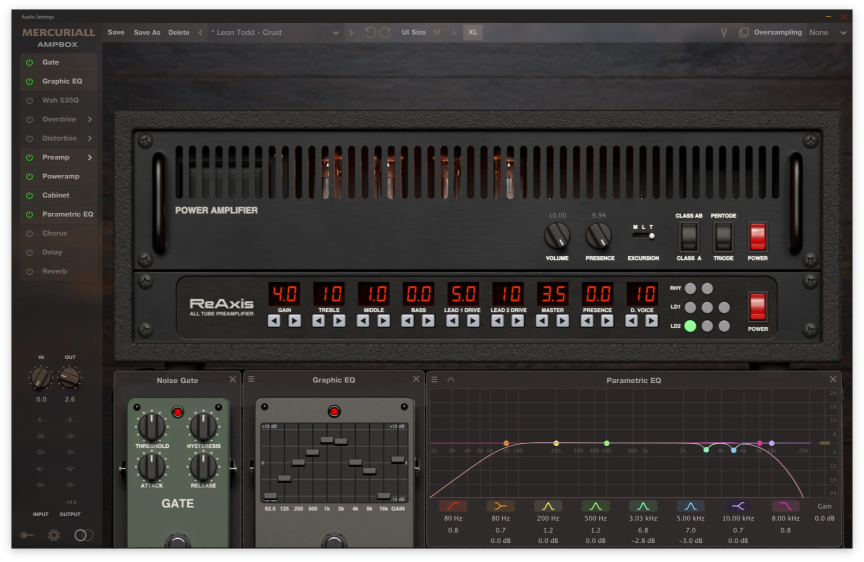This screenshot has height=562, width=864.
Task: Select the lit green LD2 channel button
Action: click(690, 326)
